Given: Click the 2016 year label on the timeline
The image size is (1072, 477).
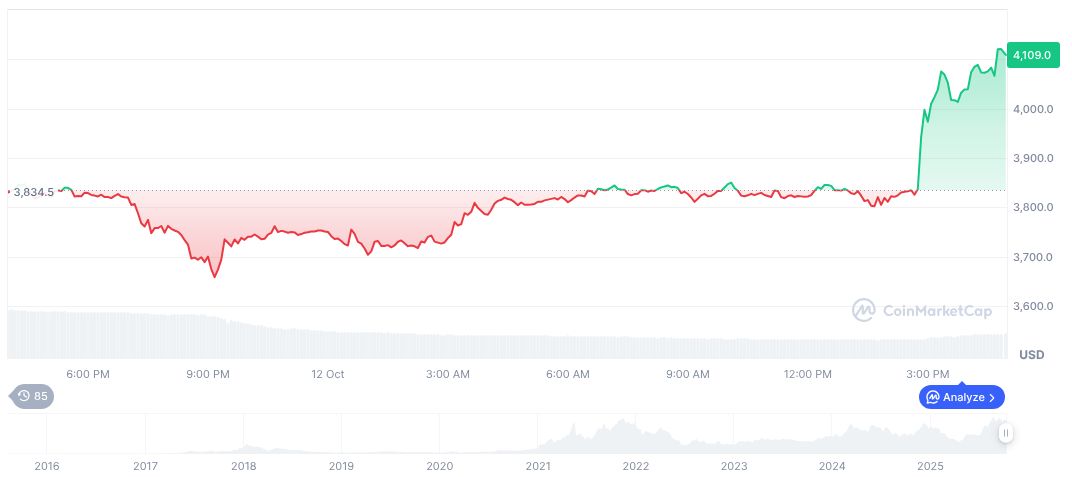Looking at the screenshot, I should tap(47, 466).
